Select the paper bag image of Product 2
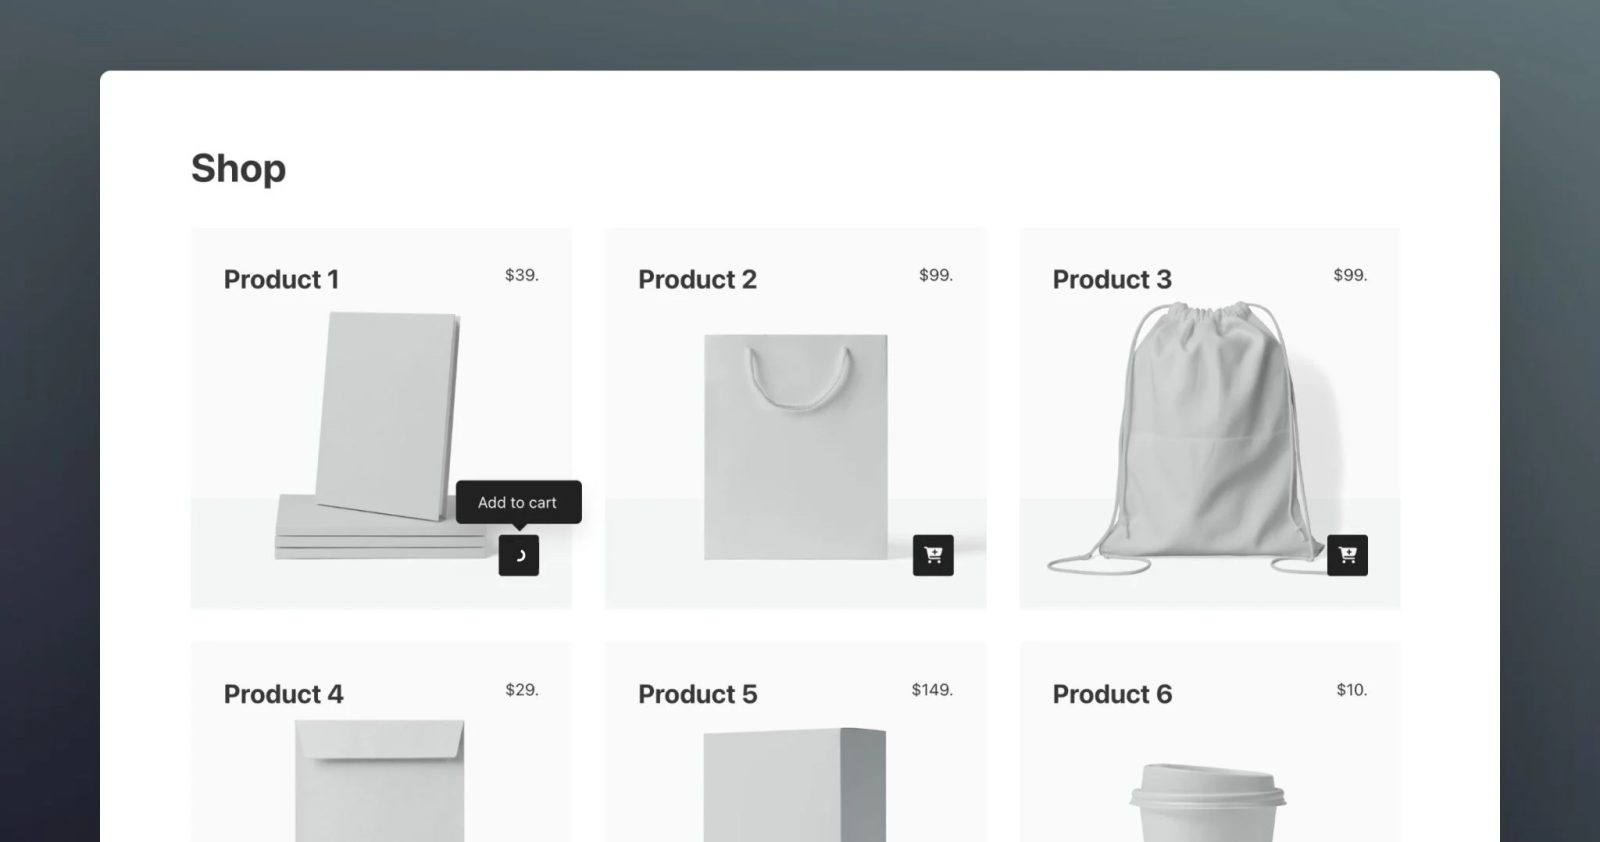The height and width of the screenshot is (842, 1600). [796, 447]
